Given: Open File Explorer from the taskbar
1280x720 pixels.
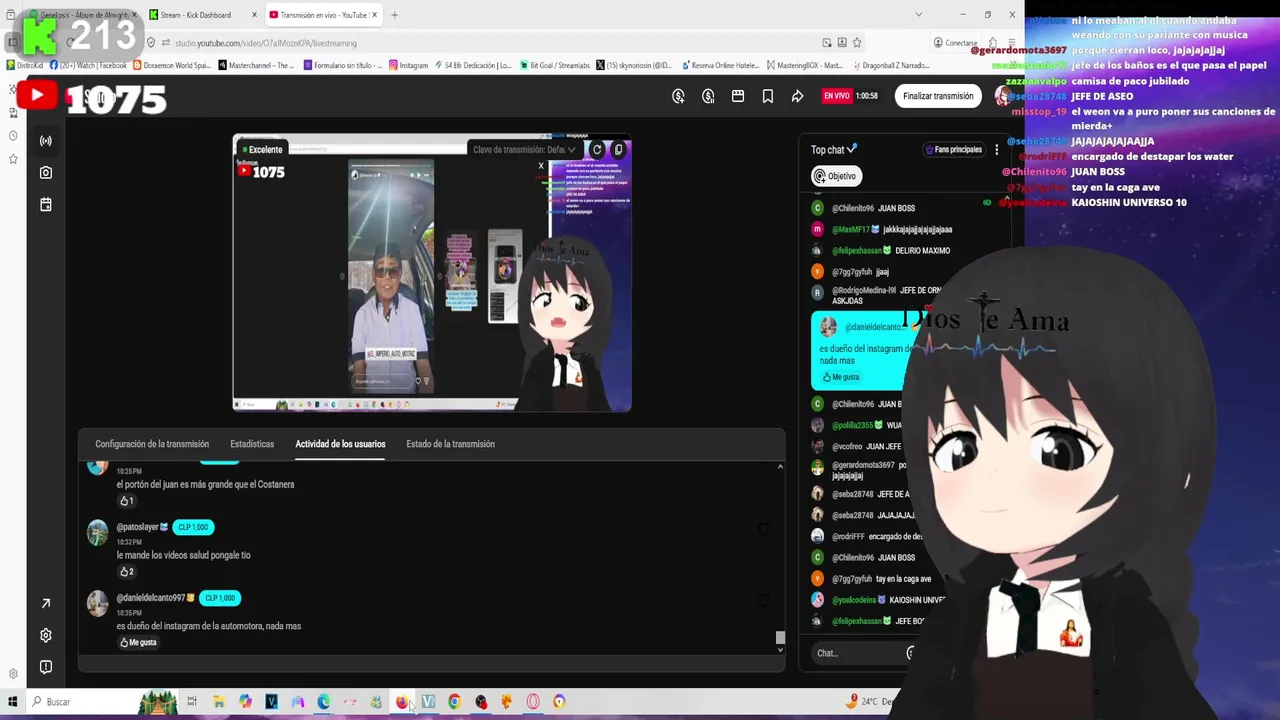Looking at the screenshot, I should coord(218,702).
